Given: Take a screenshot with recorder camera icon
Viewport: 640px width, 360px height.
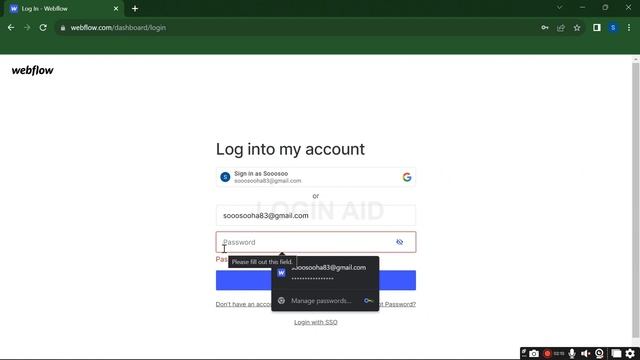Looking at the screenshot, I should (534, 353).
